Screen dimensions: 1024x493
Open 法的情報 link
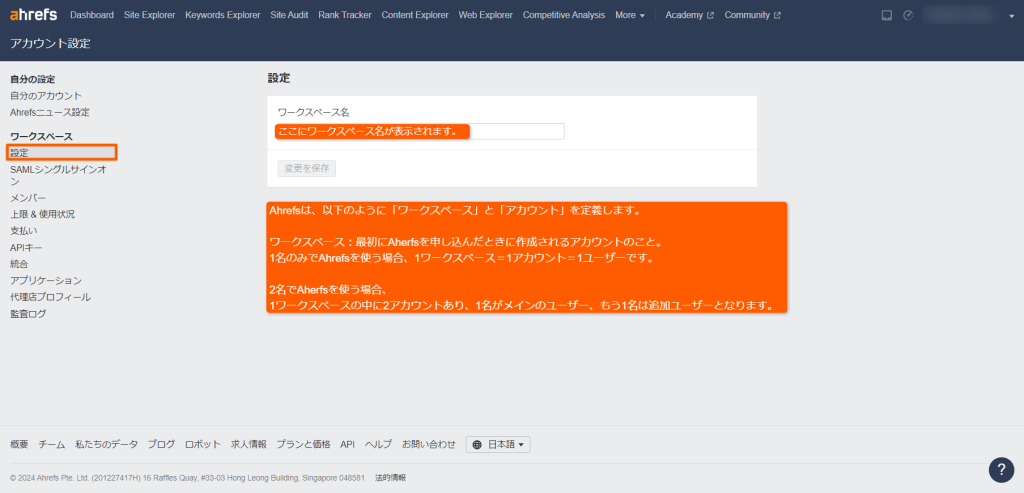(x=391, y=478)
